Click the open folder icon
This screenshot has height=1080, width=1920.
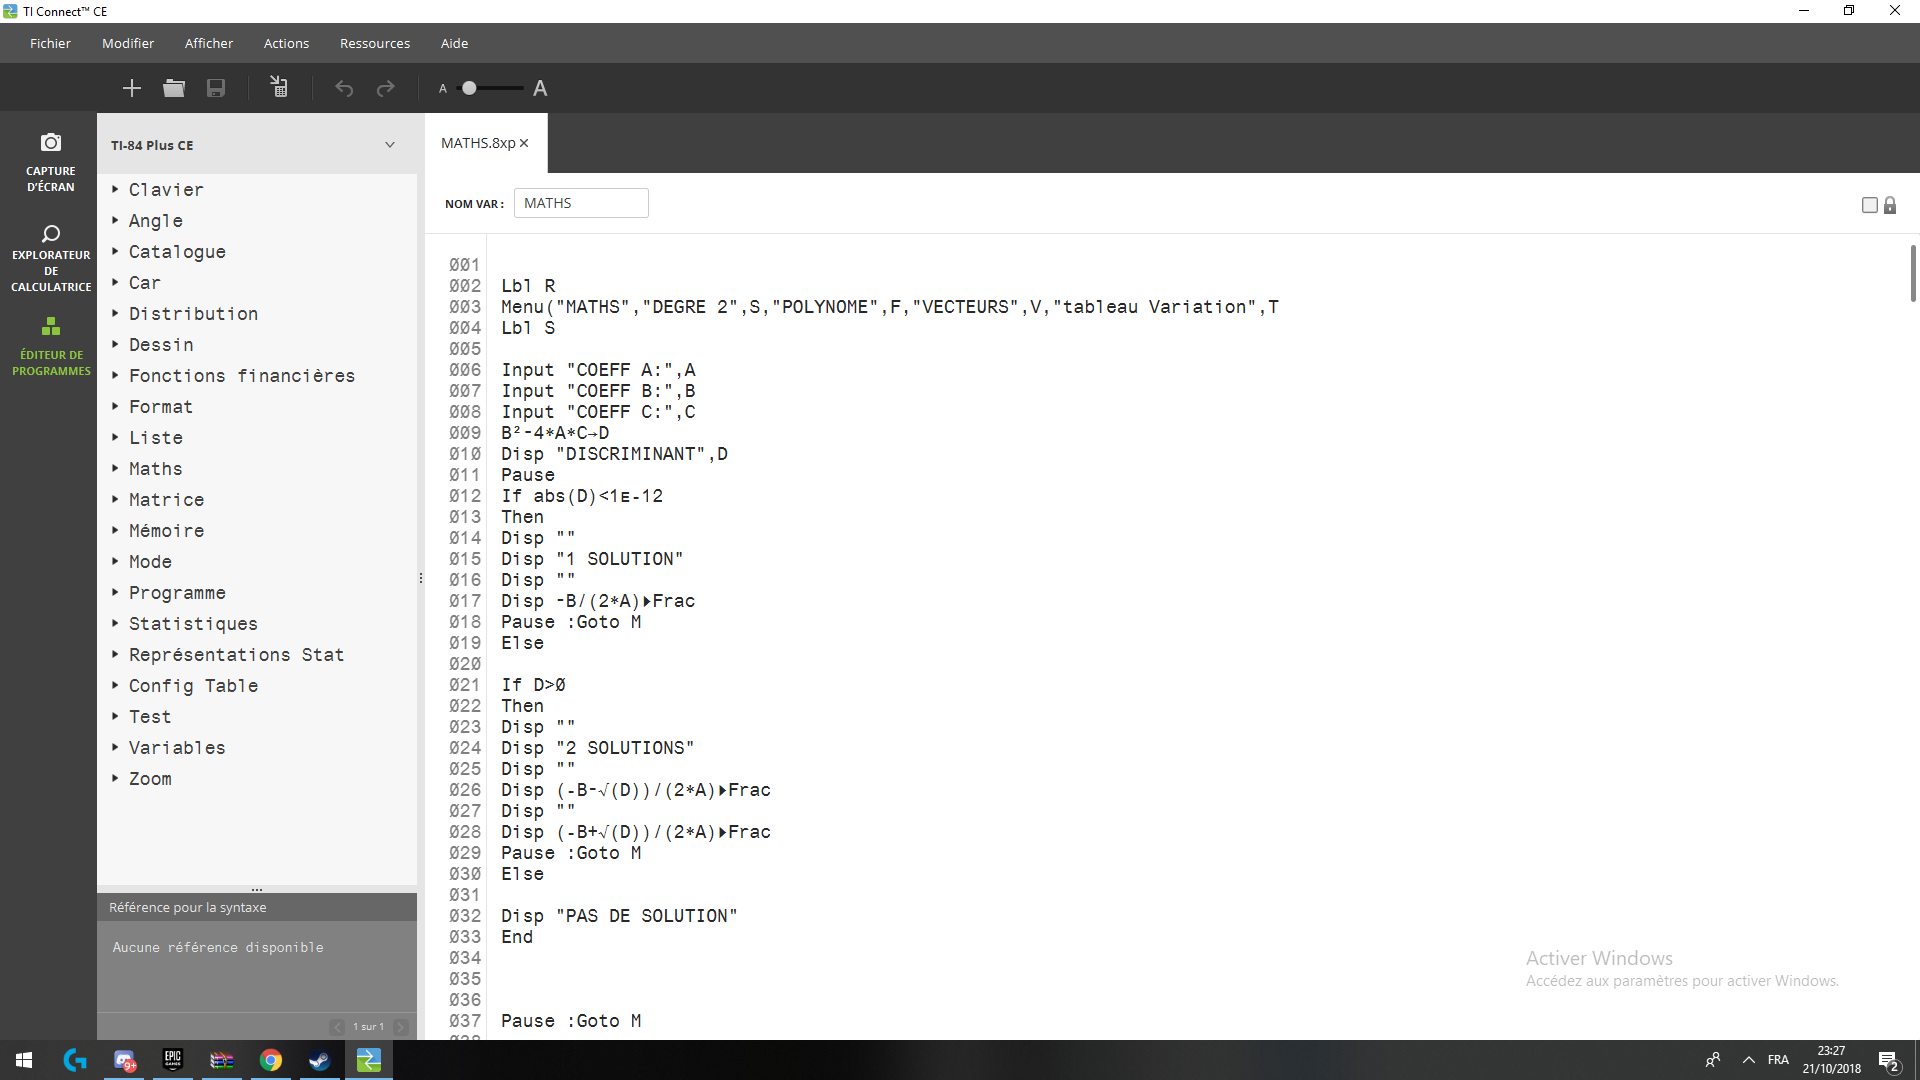(x=174, y=88)
